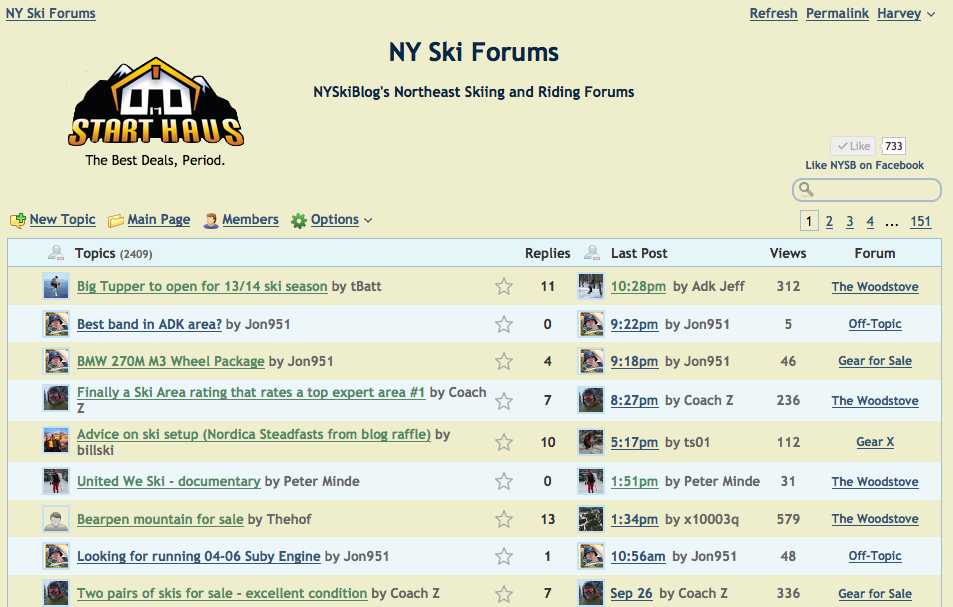Click the Members person icon
953x607 pixels.
coord(210,220)
